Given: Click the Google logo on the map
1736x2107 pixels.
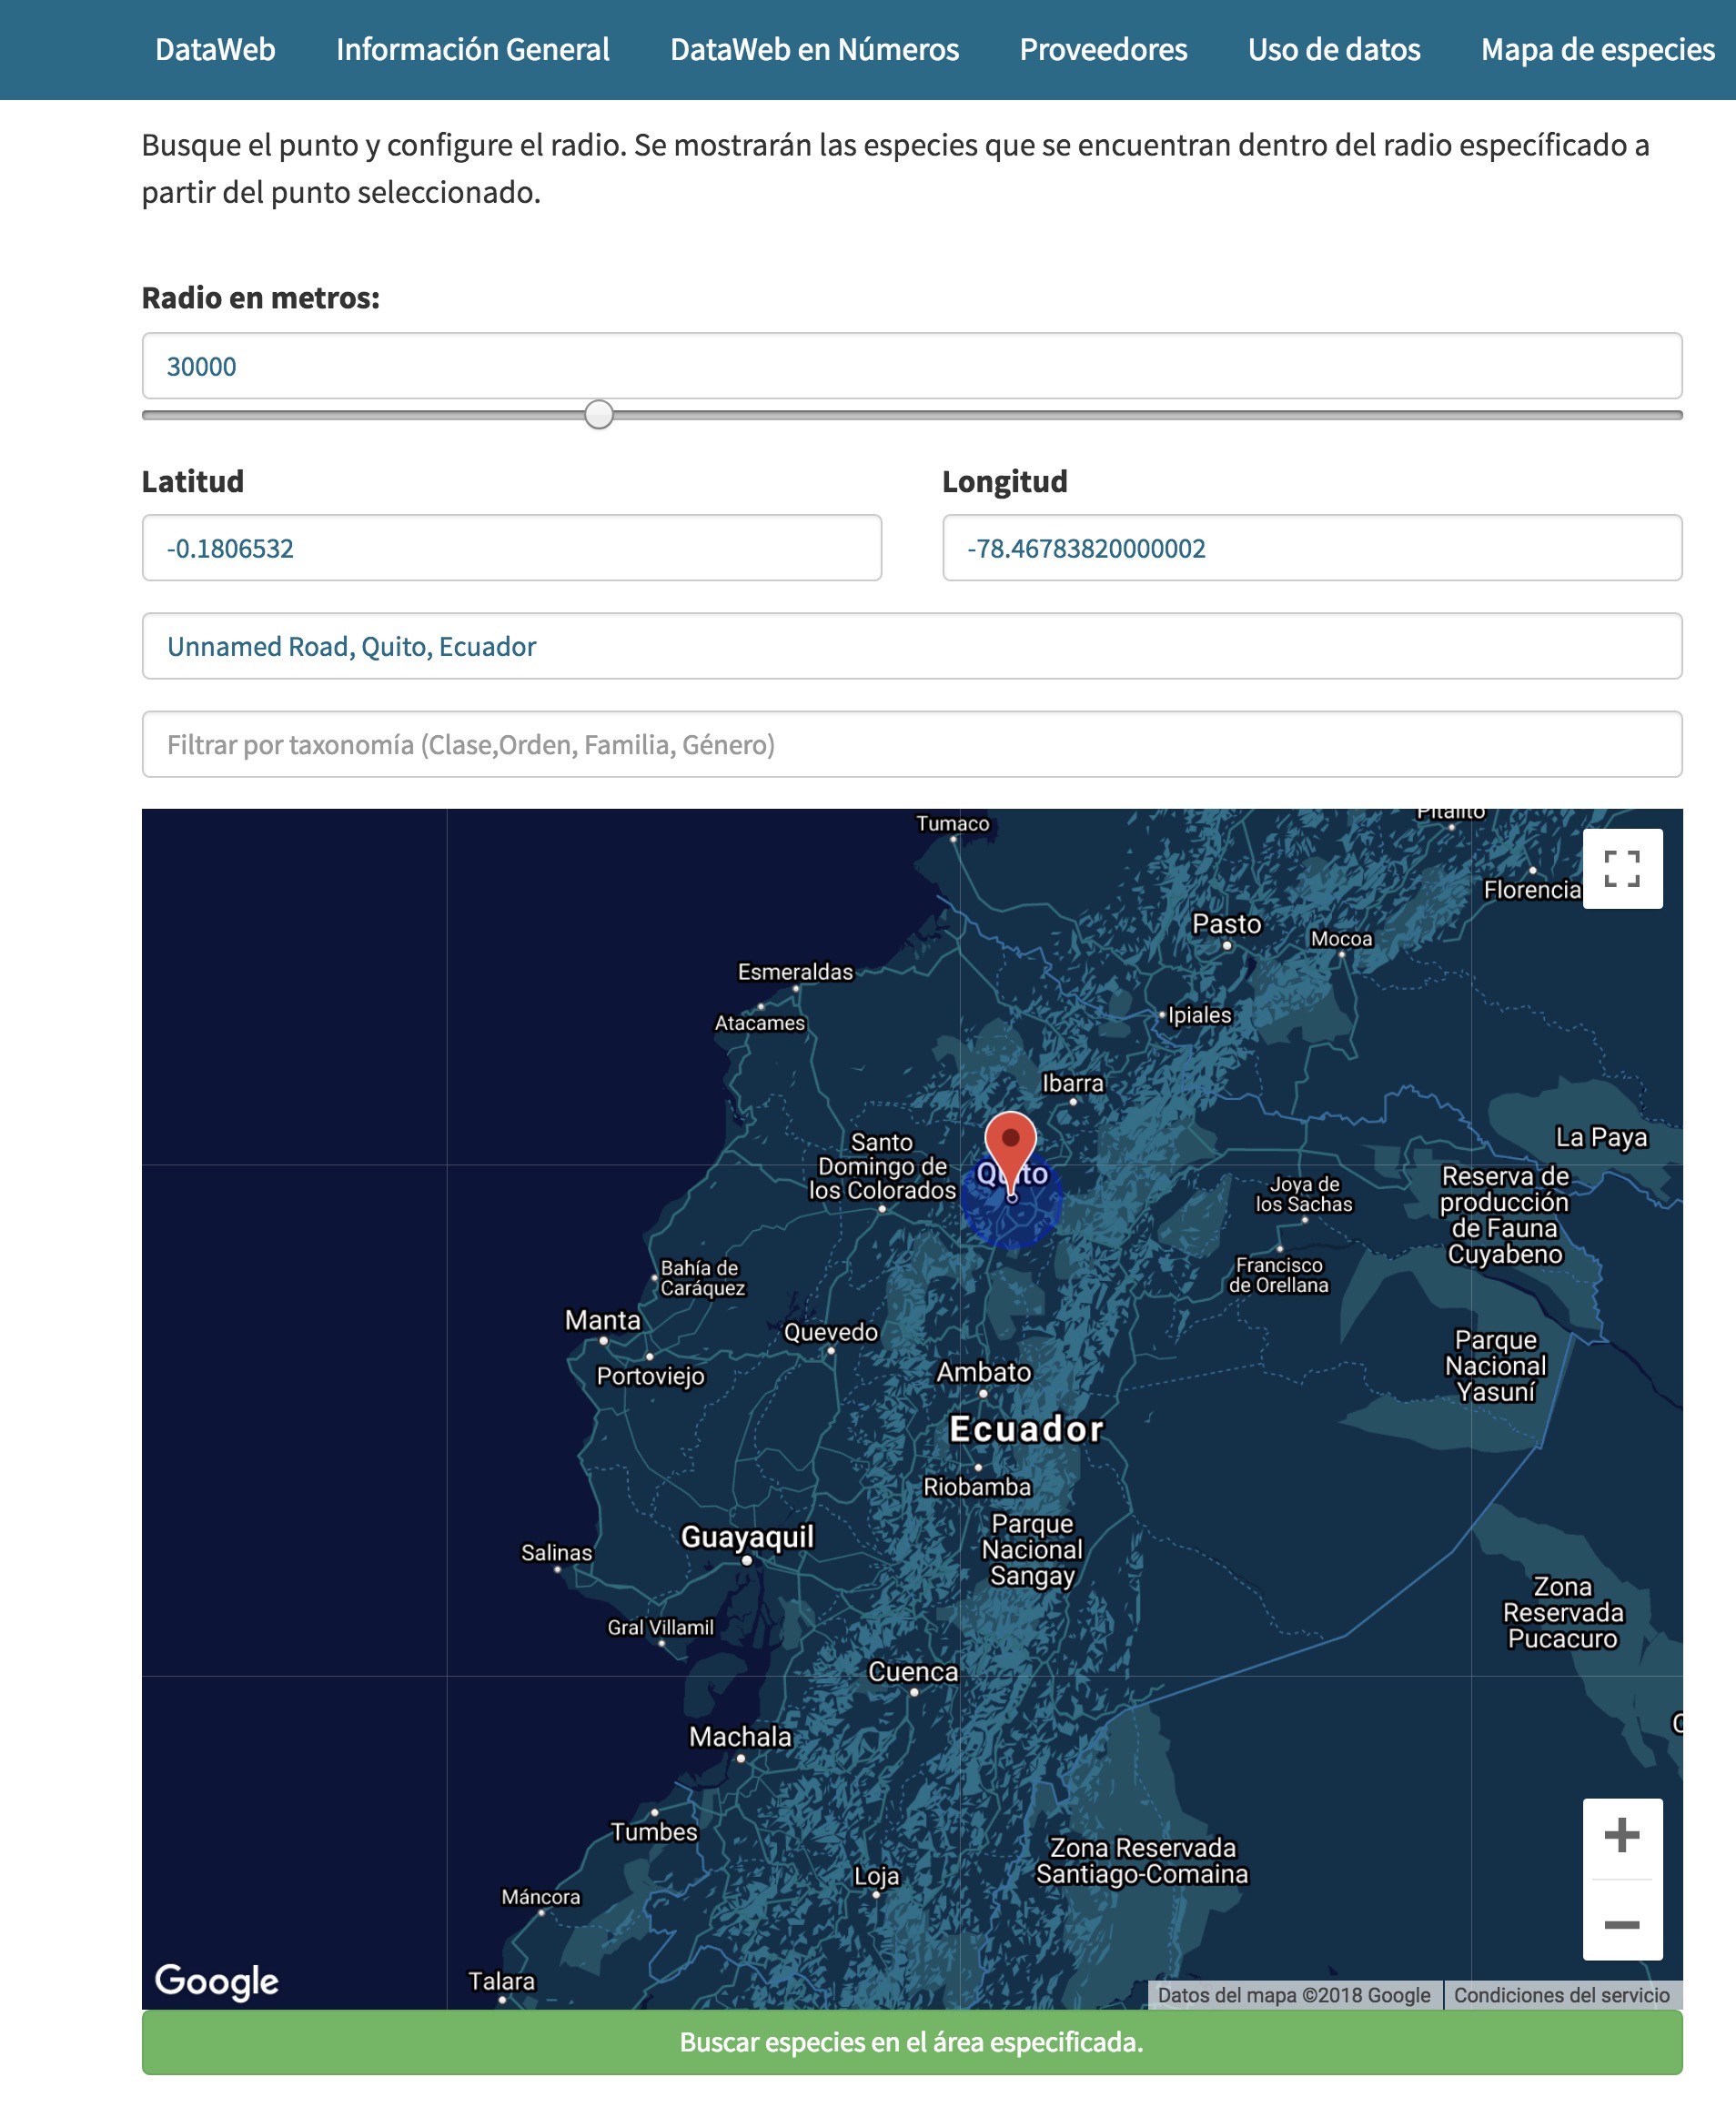Looking at the screenshot, I should (x=216, y=1981).
